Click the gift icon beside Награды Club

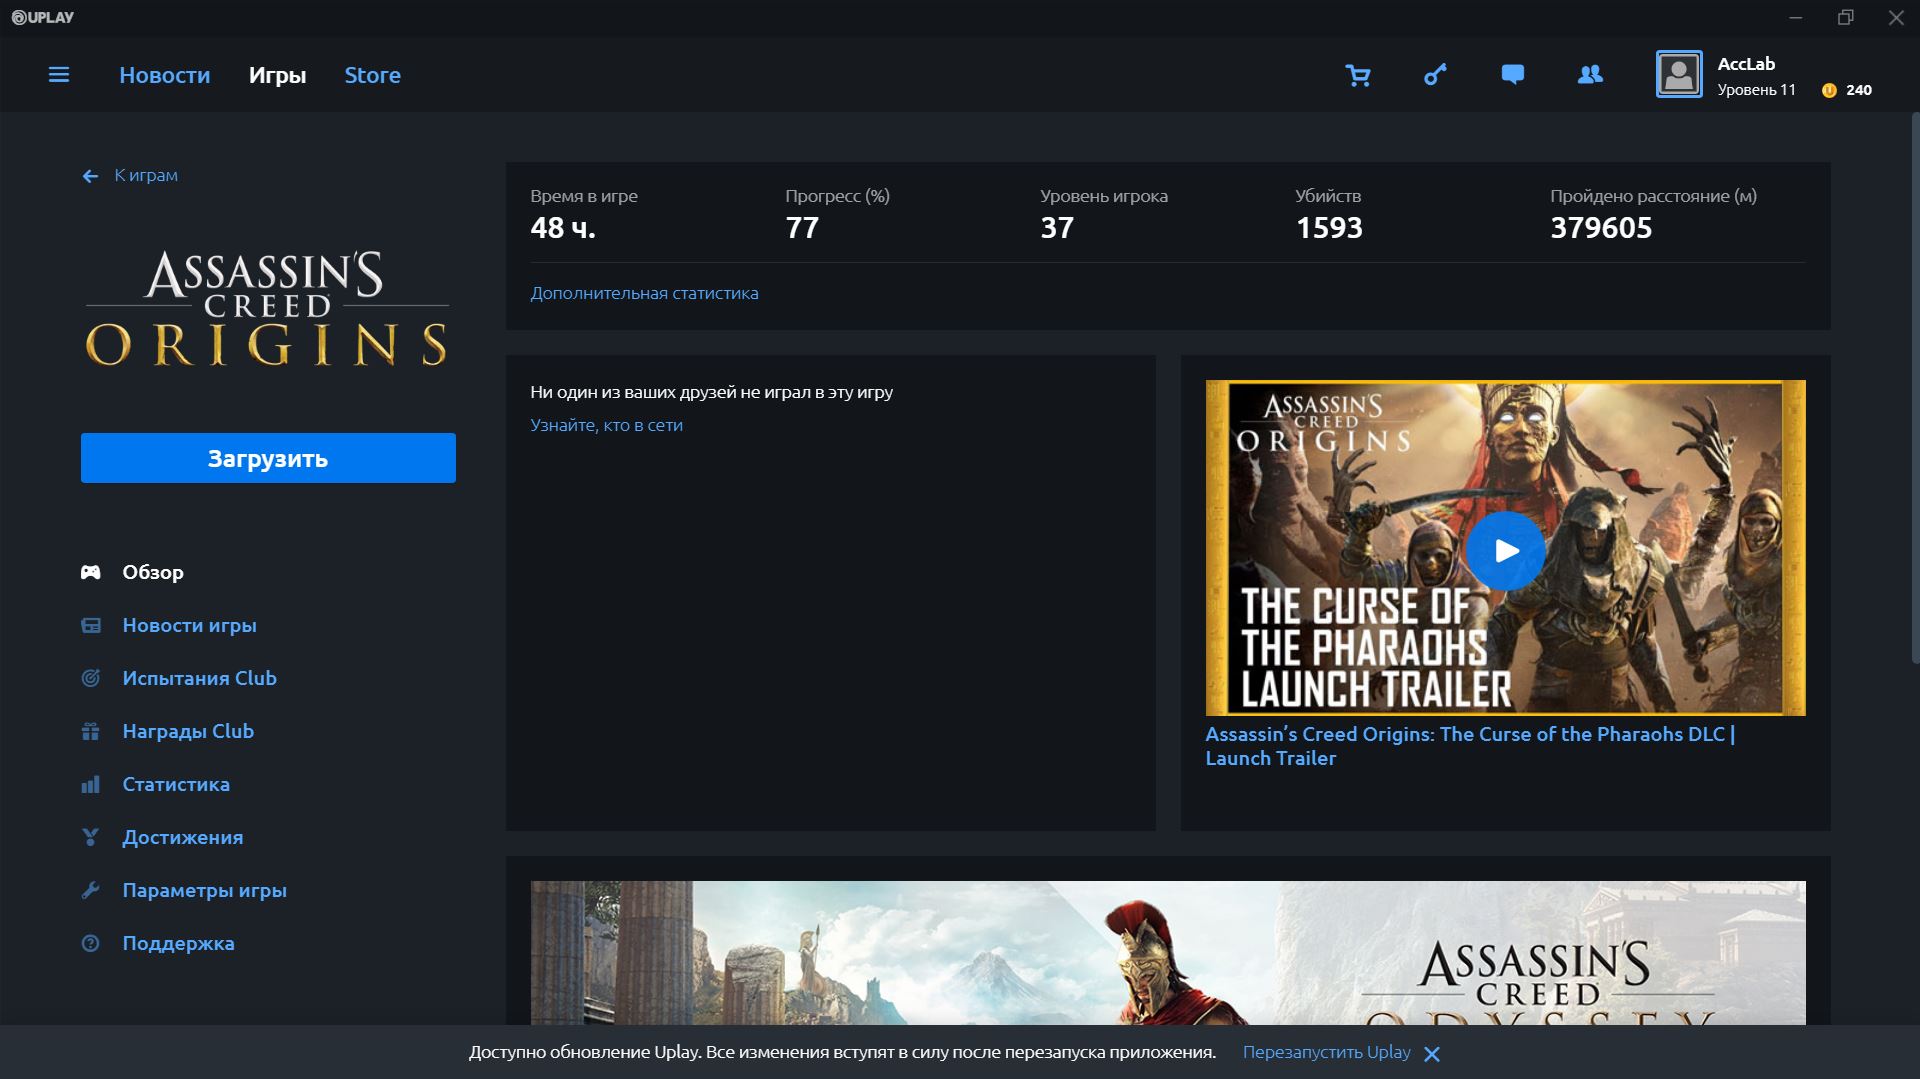[x=91, y=731]
